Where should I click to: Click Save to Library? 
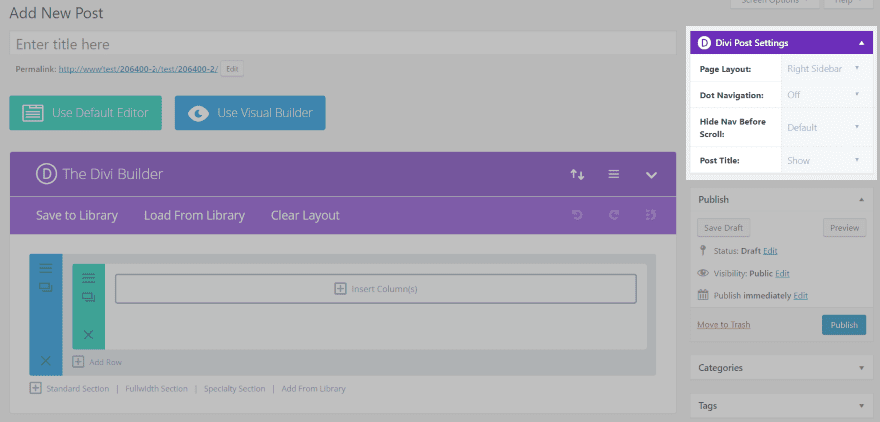click(77, 215)
